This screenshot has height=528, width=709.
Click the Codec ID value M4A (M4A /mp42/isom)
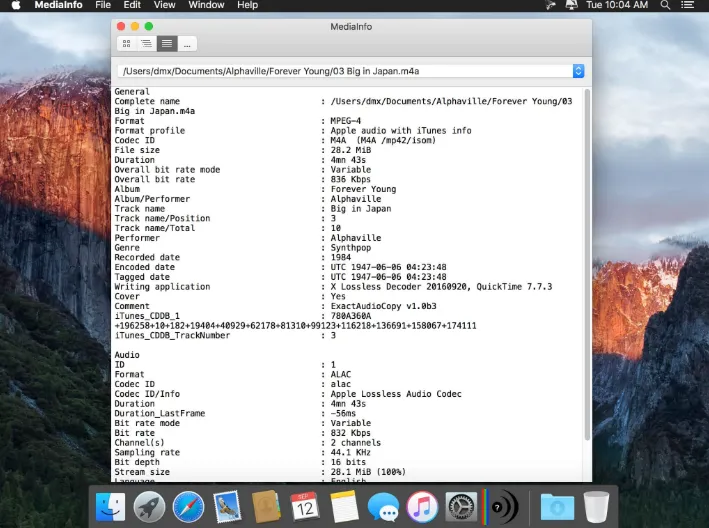(383, 140)
